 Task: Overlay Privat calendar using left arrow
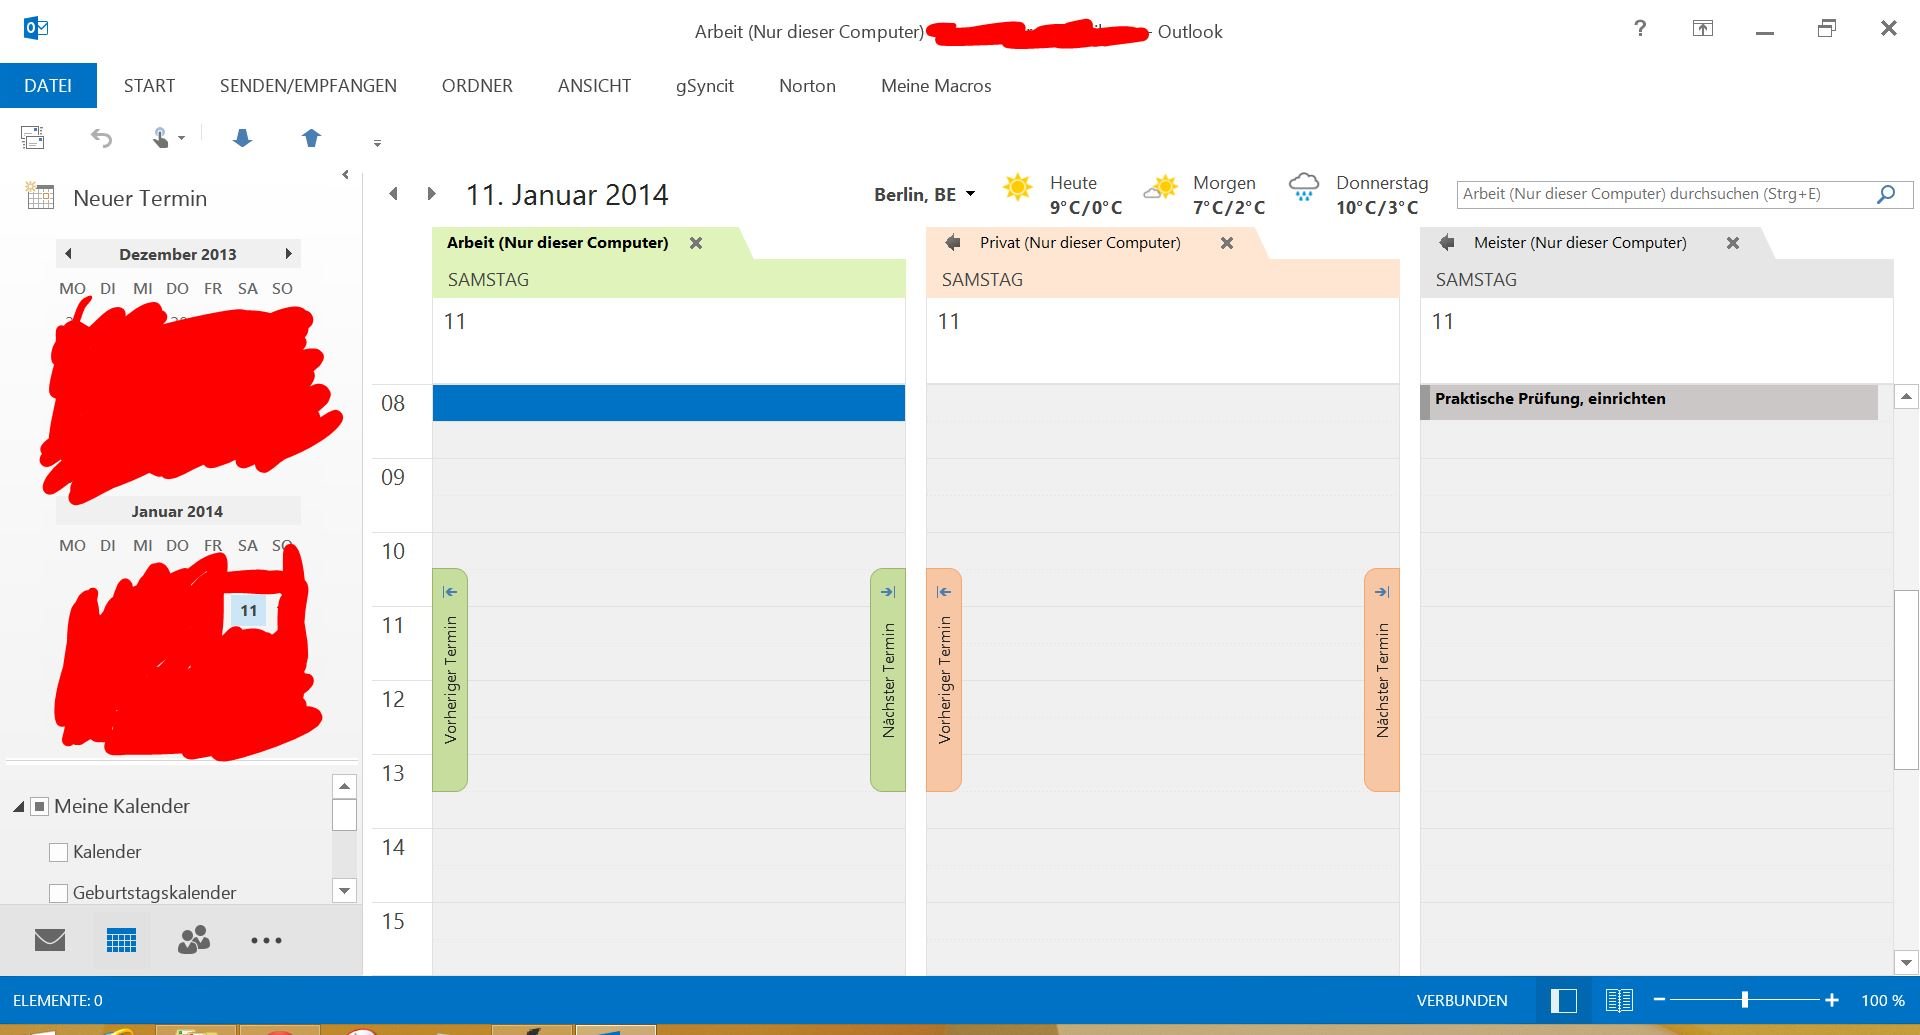(x=952, y=243)
